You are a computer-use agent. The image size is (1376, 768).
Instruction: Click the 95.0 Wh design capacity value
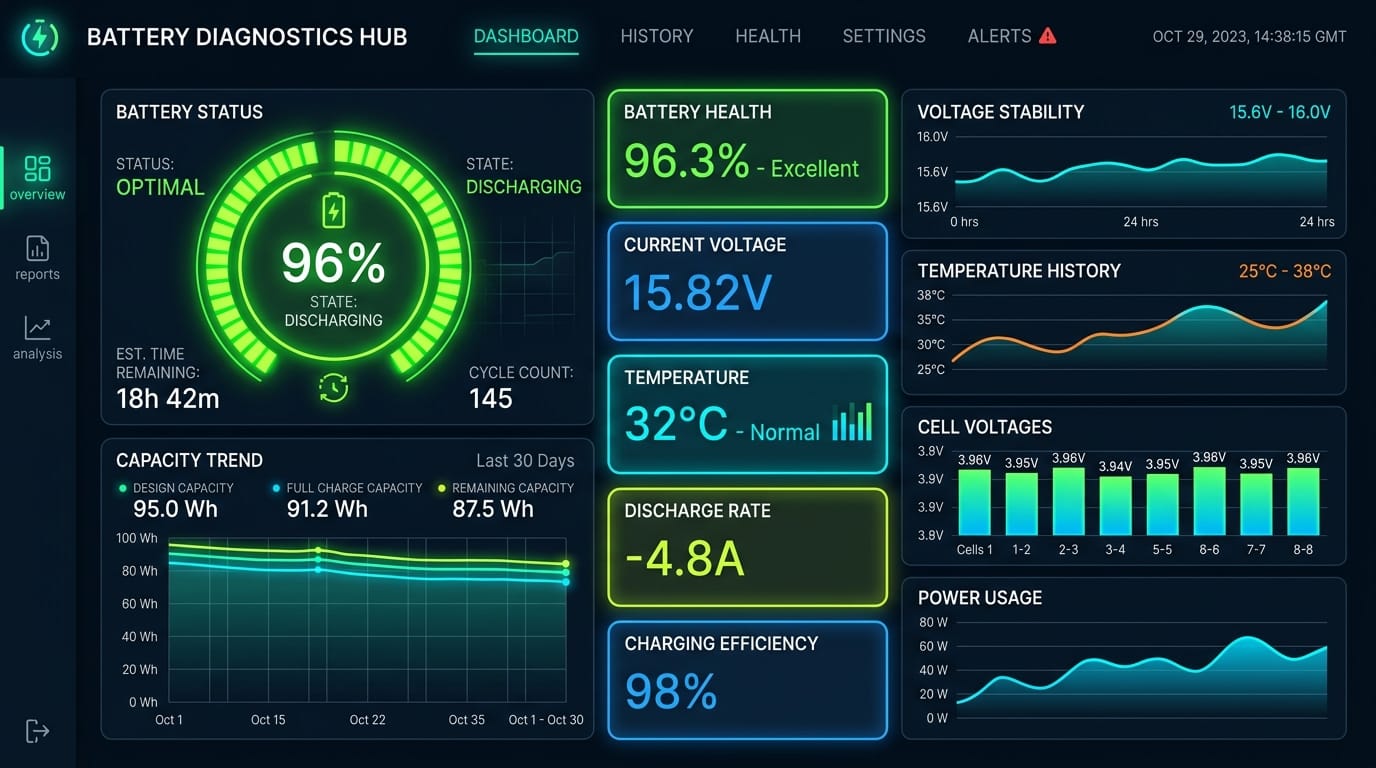(x=176, y=509)
